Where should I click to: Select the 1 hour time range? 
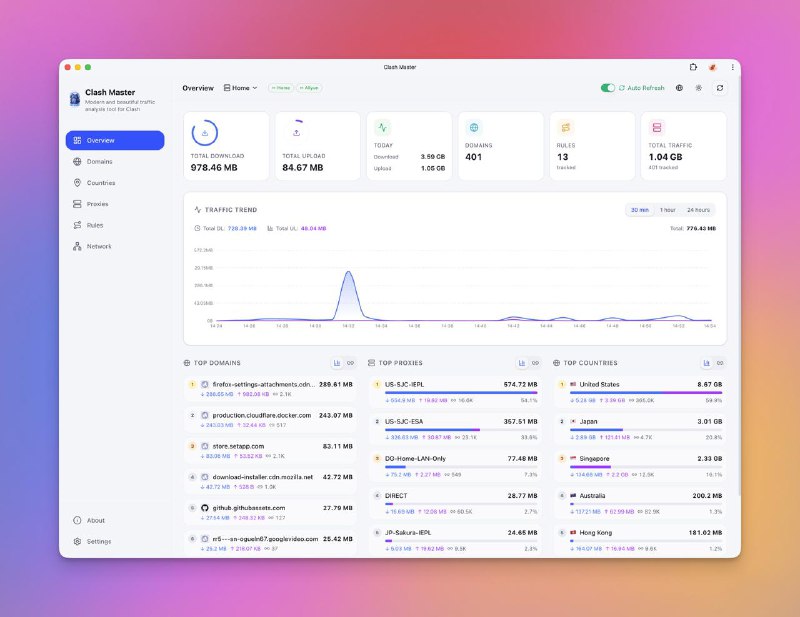(x=667, y=210)
